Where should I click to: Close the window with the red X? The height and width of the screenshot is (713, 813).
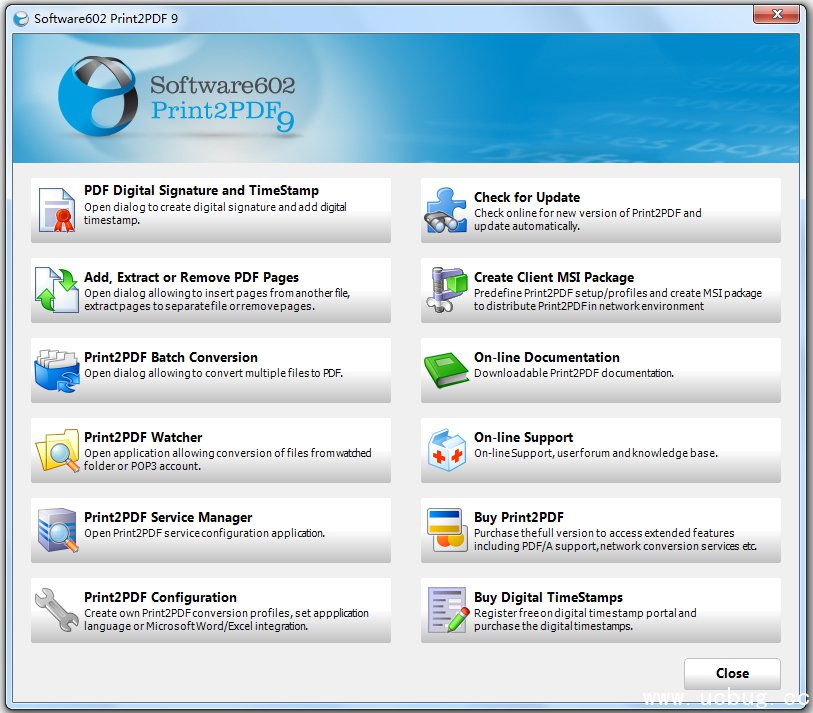point(774,13)
